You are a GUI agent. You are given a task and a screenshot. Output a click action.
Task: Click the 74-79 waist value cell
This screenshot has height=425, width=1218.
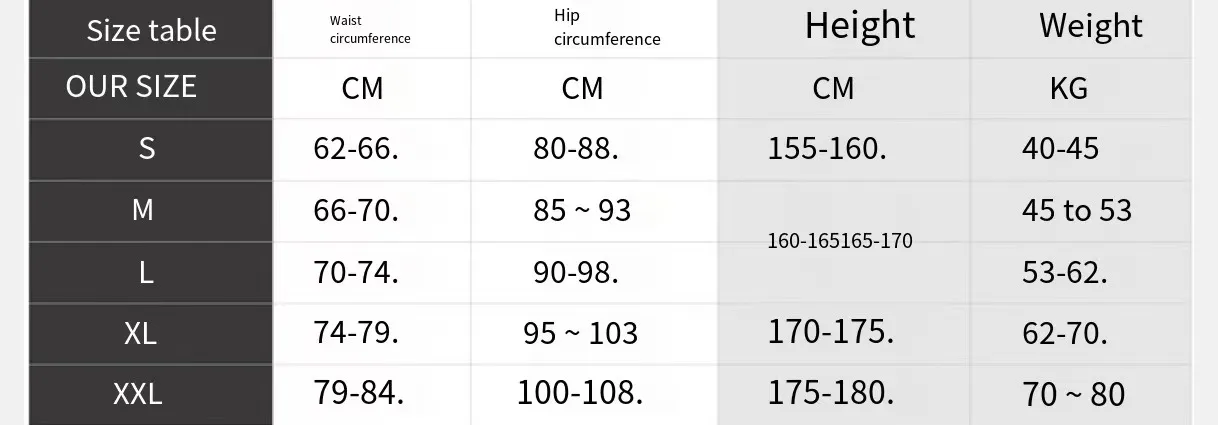[x=356, y=332]
